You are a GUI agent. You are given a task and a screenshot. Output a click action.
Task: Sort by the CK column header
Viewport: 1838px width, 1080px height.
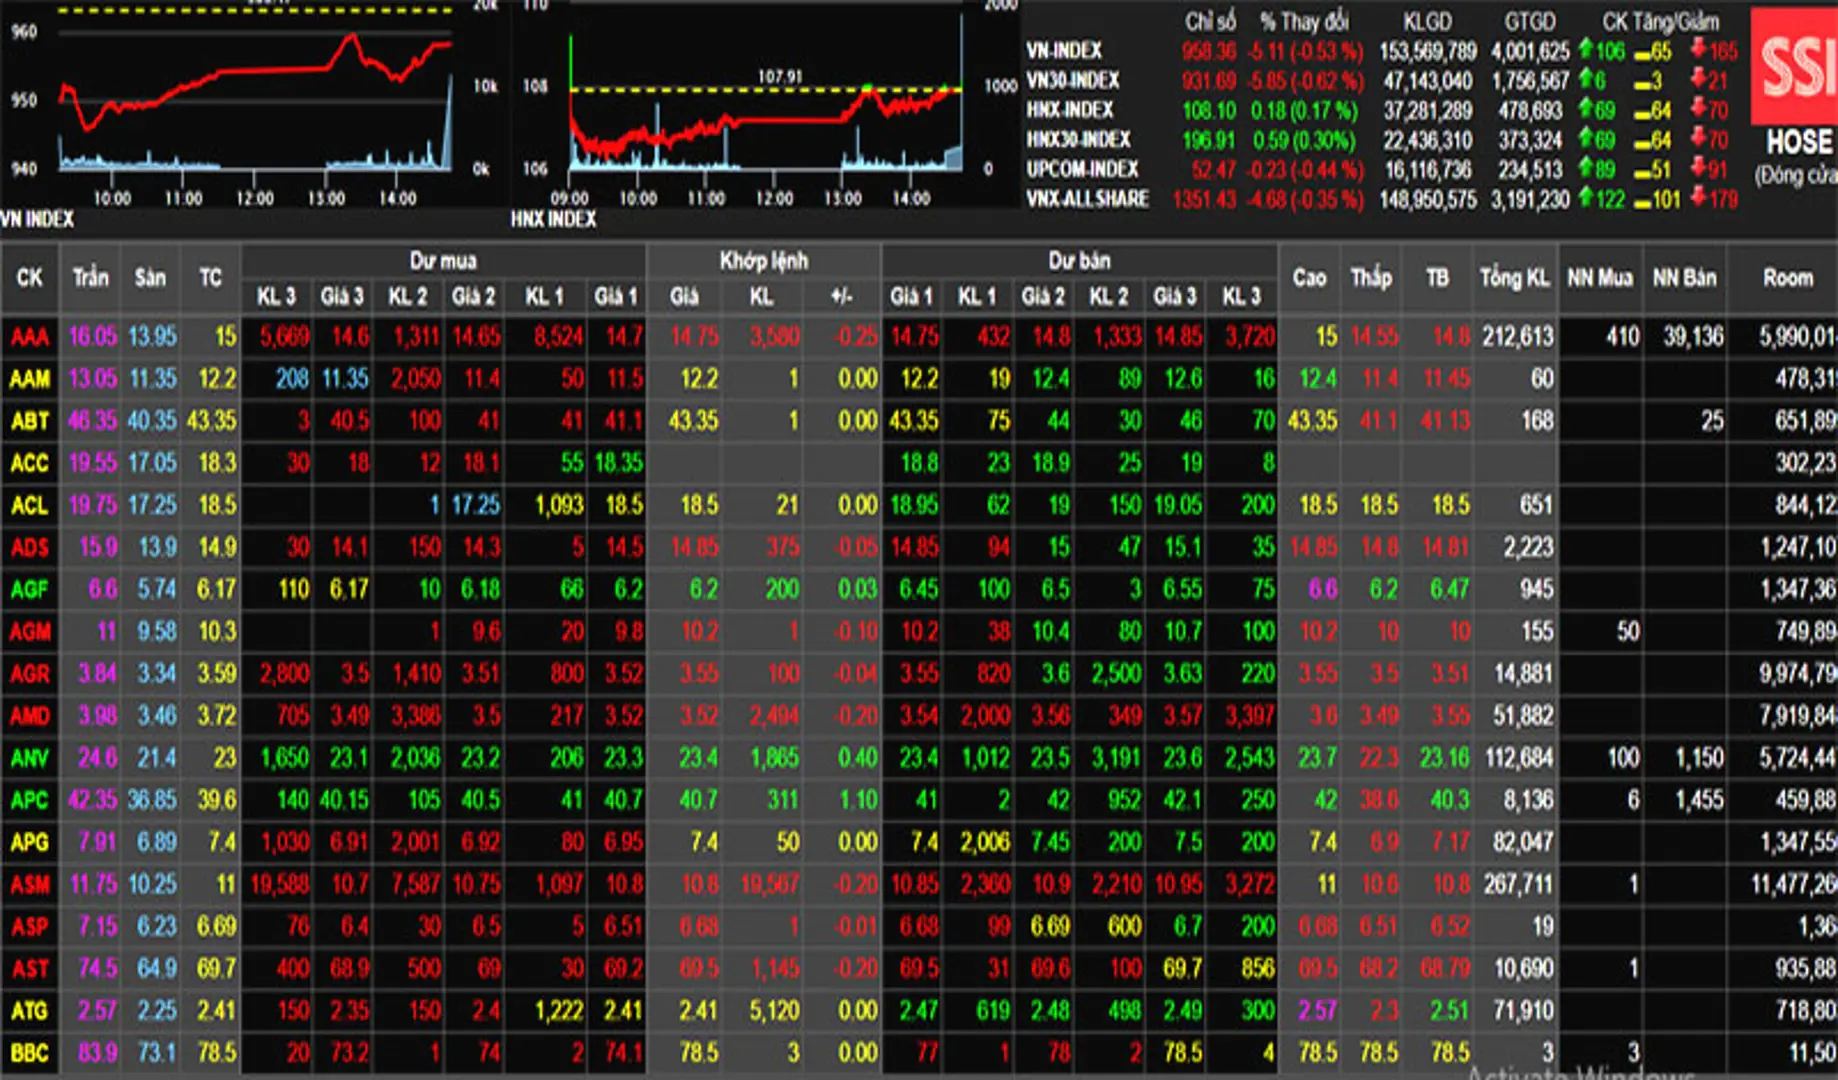tap(29, 277)
